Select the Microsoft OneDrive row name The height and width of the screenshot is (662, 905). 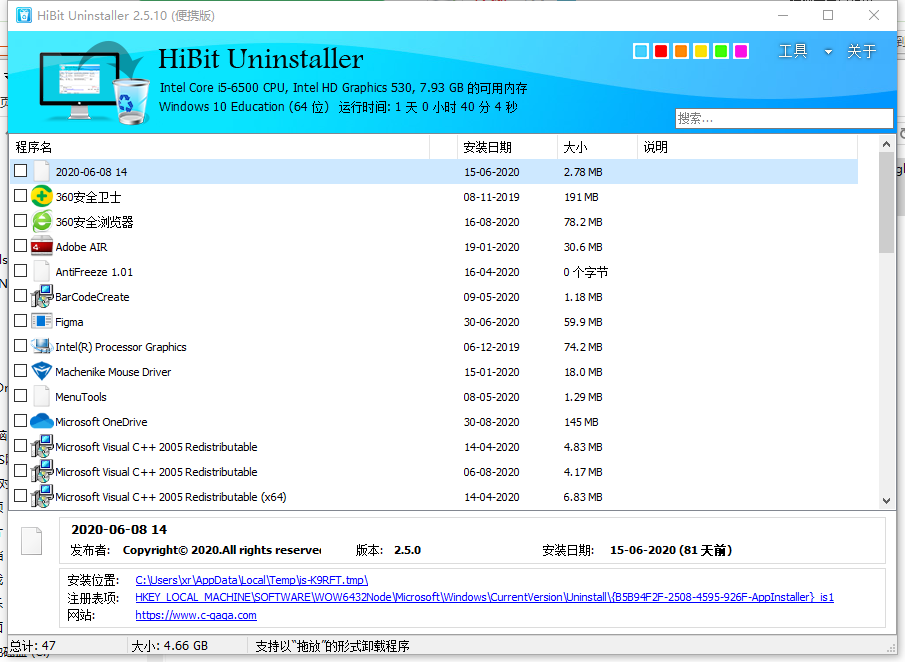101,422
